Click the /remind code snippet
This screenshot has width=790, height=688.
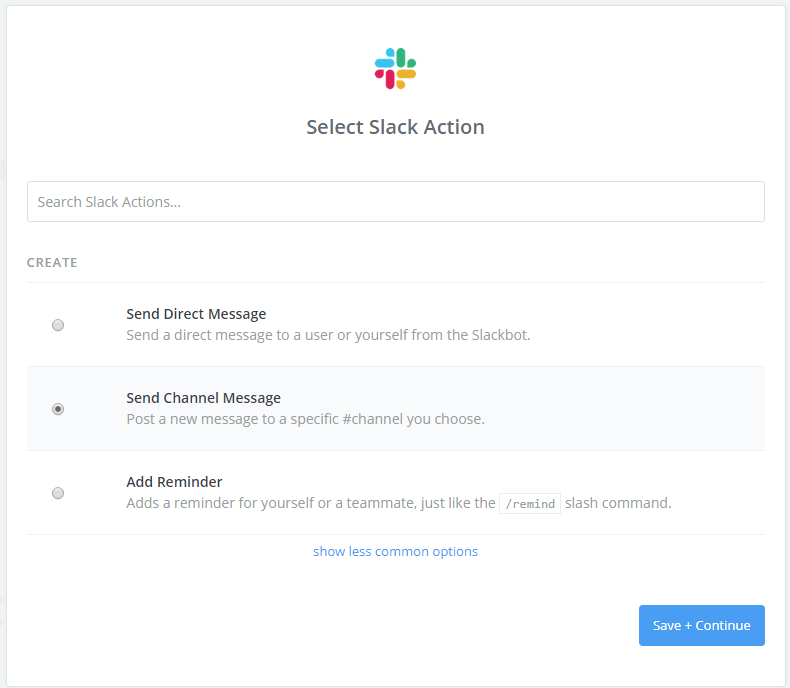click(530, 503)
